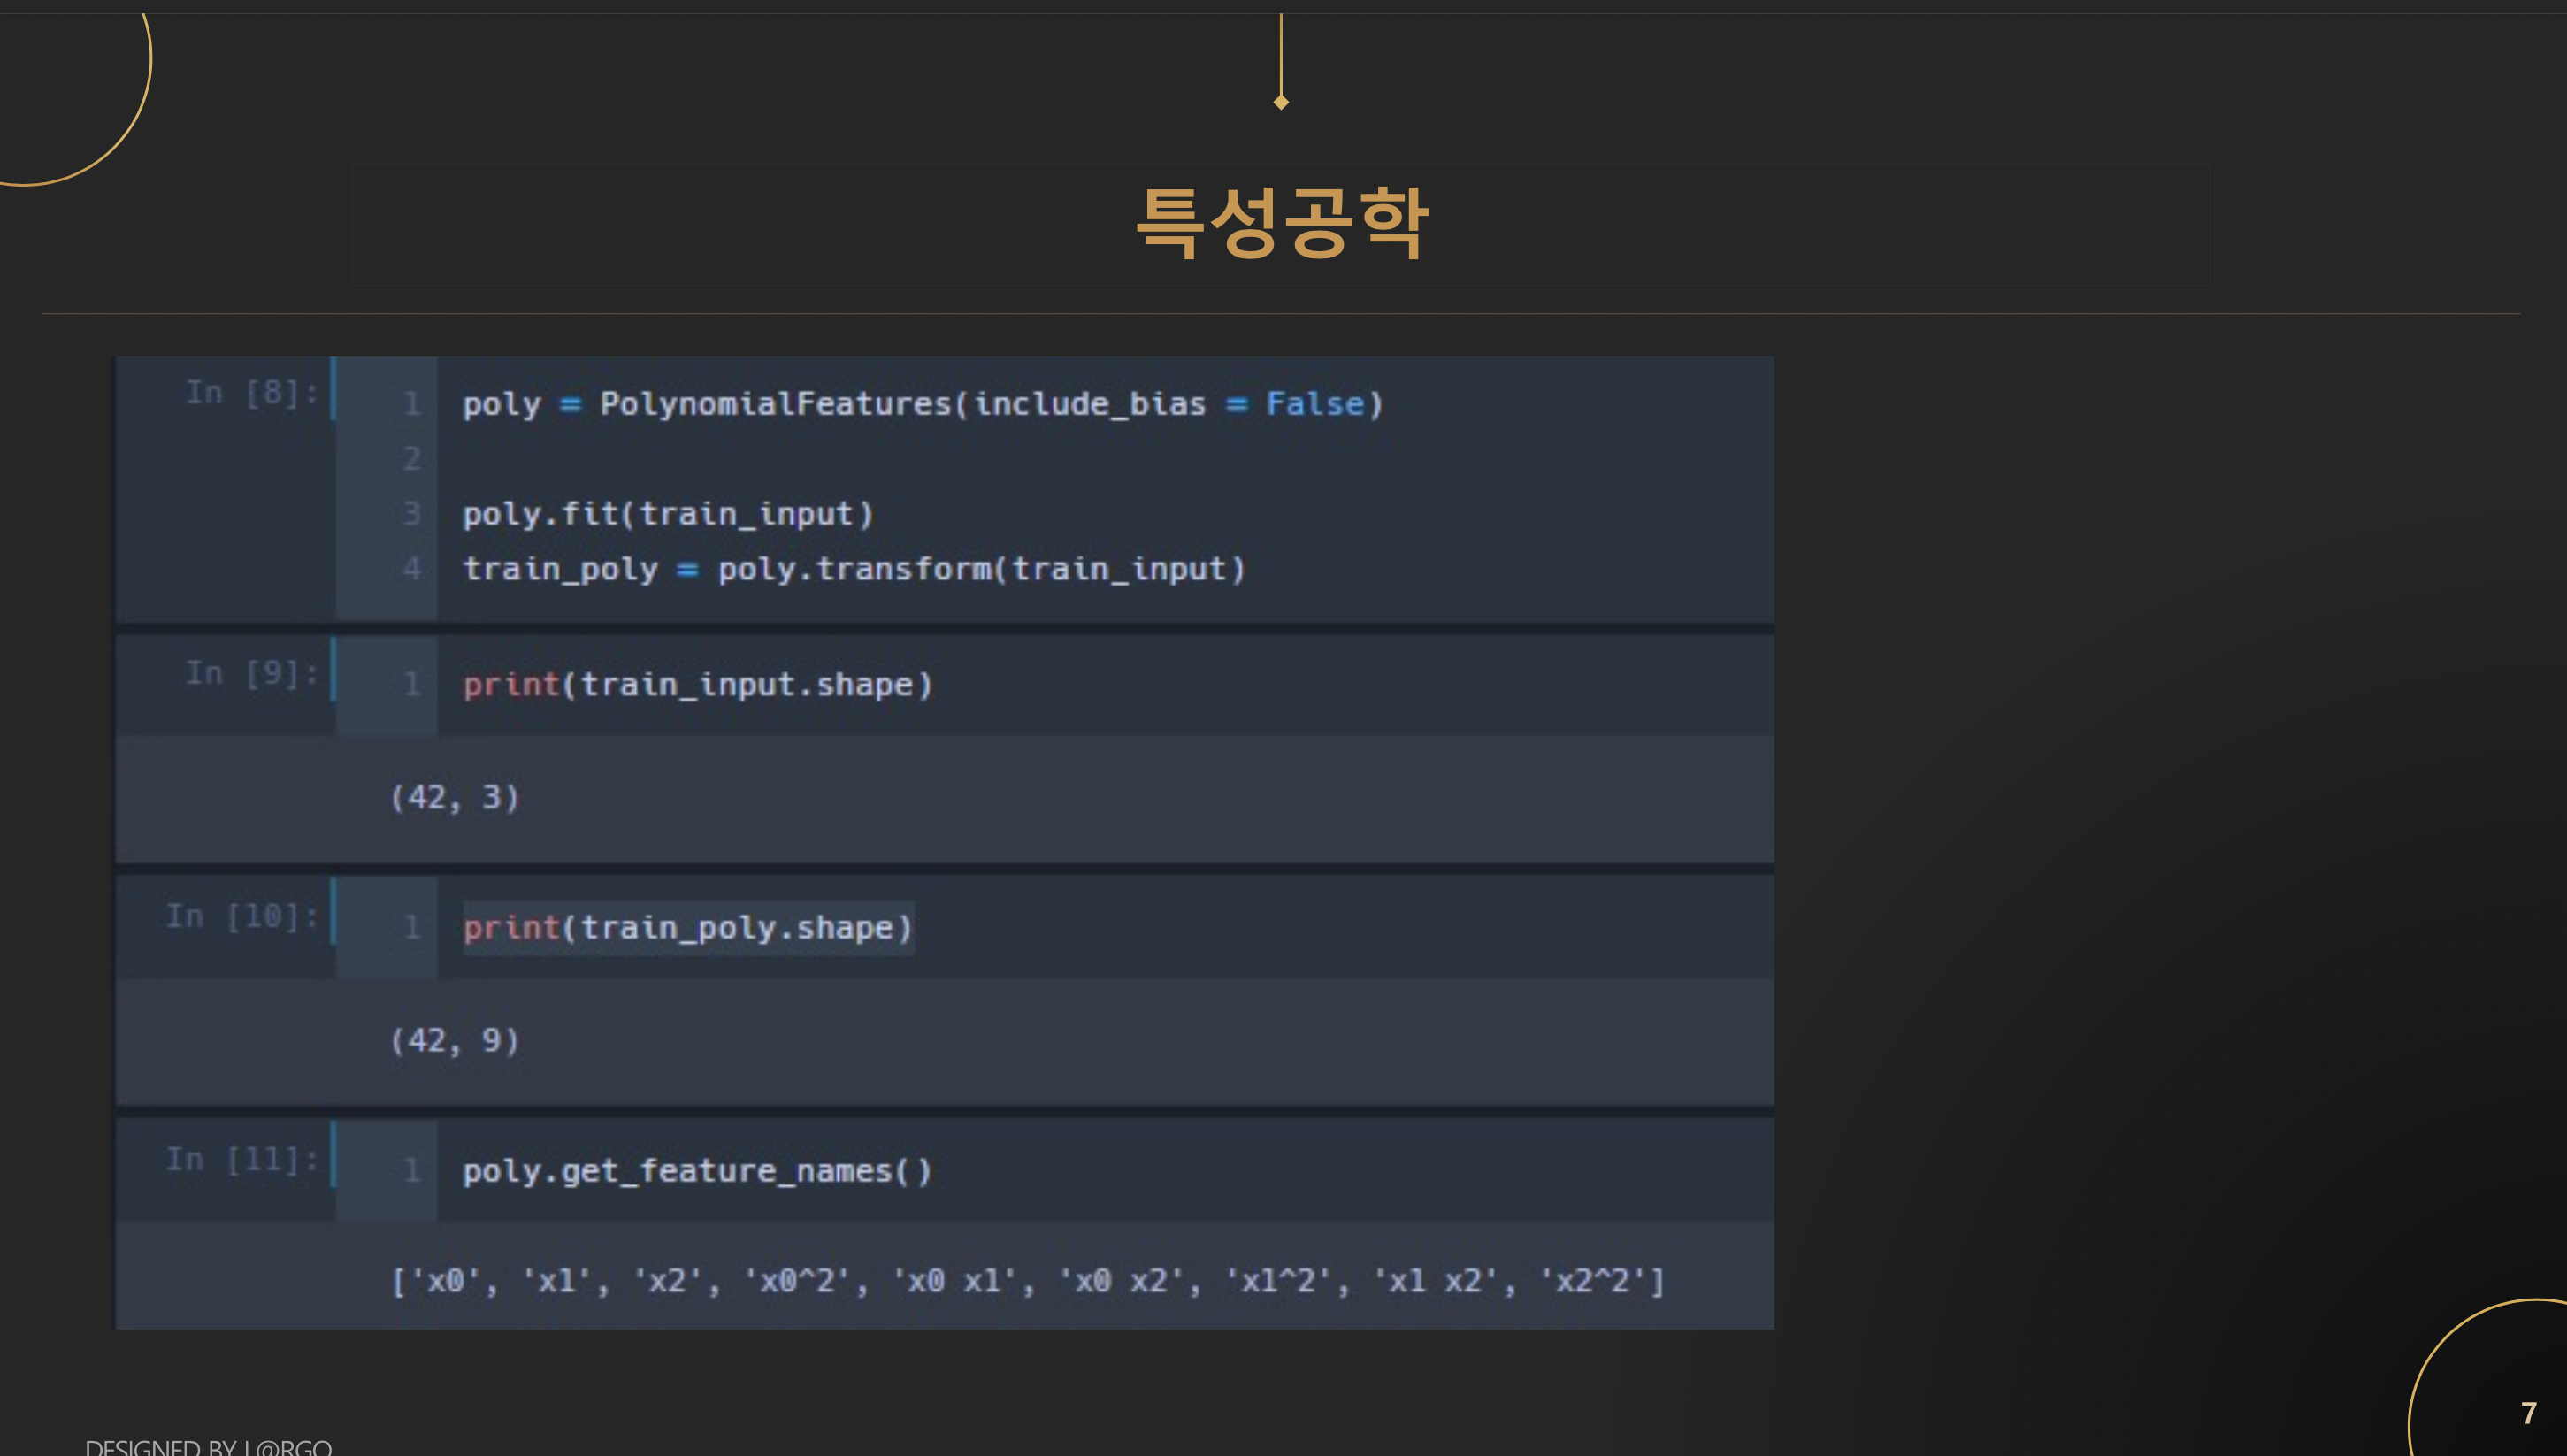Click line number 2 in cell 8
2567x1456 pixels.
pyautogui.click(x=411, y=459)
